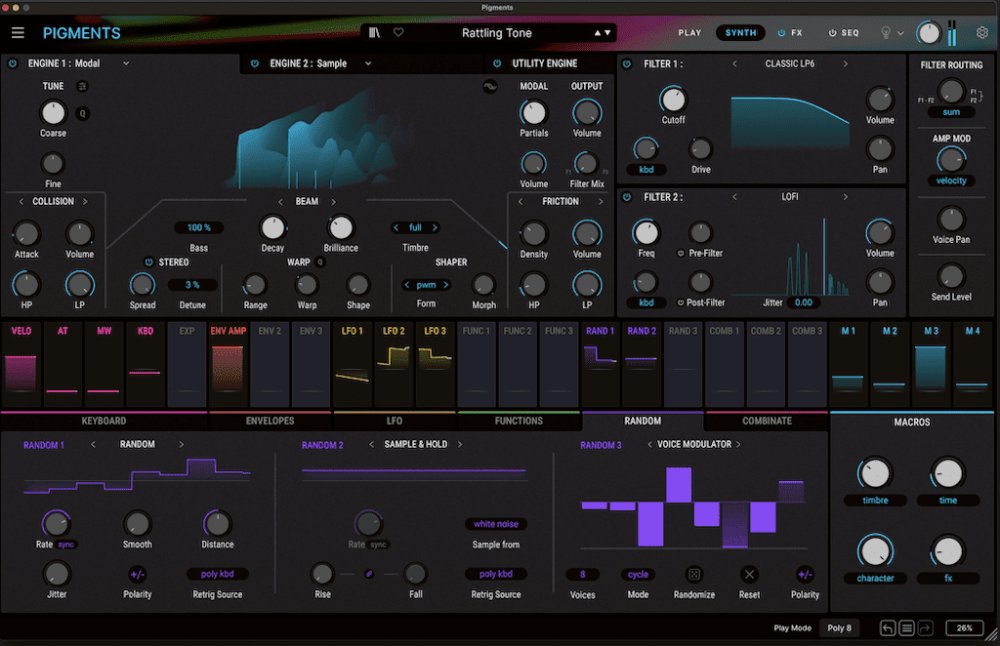Open the Timbre 'full' selector

click(x=415, y=227)
